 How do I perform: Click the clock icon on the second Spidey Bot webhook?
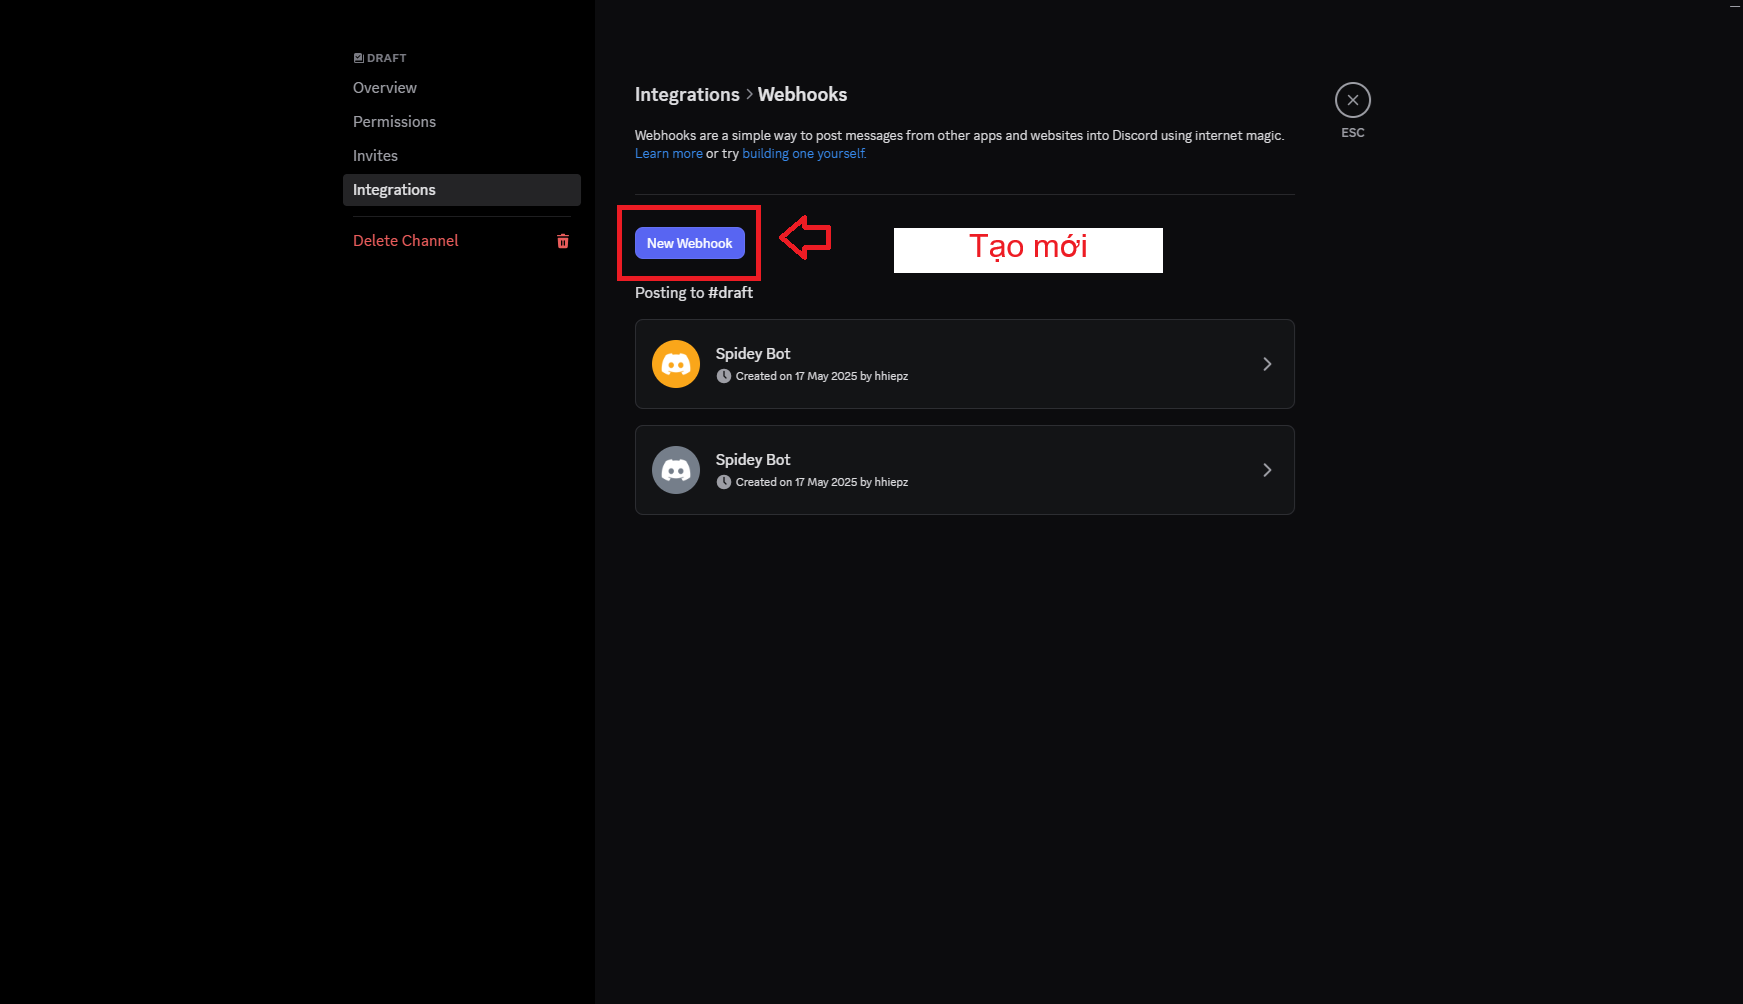point(724,482)
